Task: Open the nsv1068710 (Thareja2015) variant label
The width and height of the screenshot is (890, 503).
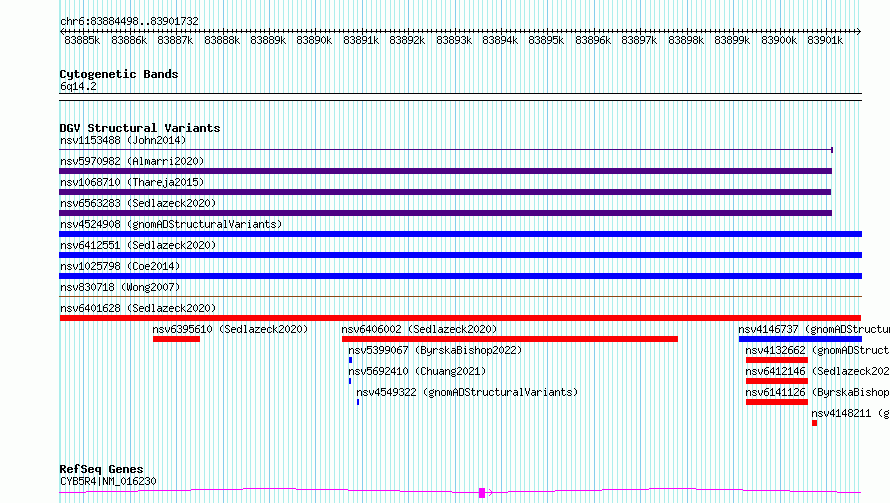Action: [132, 182]
